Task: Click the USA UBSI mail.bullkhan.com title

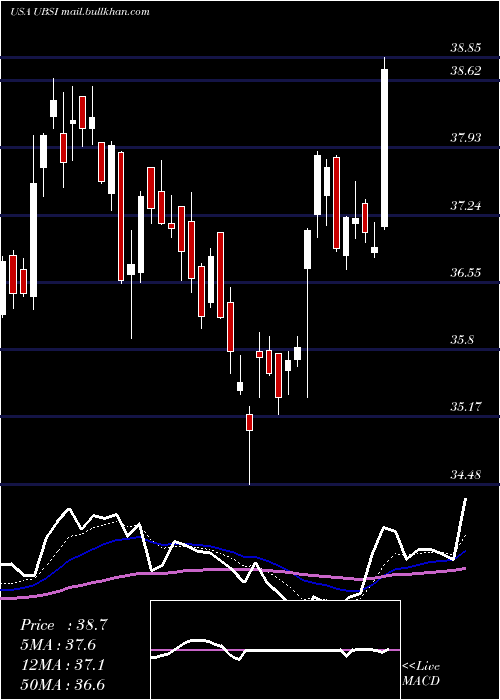Action: click(x=79, y=12)
